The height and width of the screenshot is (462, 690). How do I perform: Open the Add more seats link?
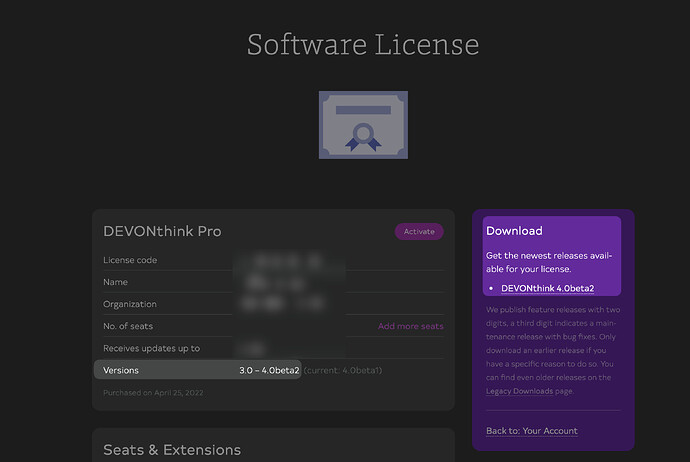click(410, 326)
